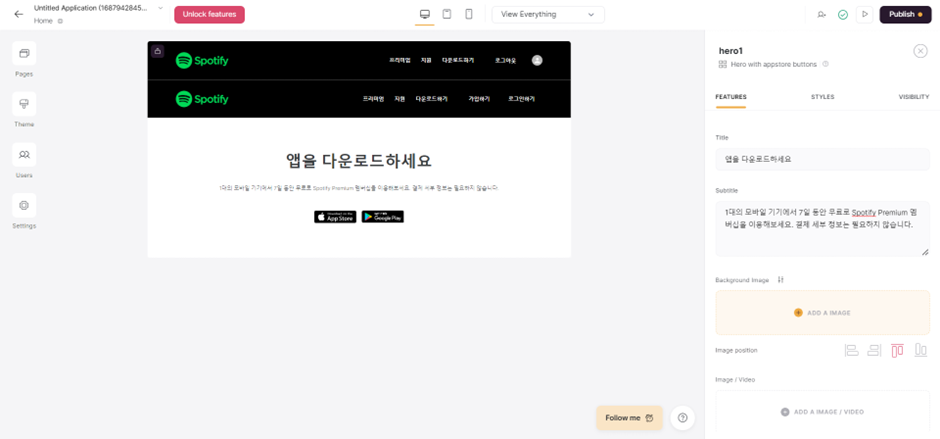Click the Publish button

905,14
